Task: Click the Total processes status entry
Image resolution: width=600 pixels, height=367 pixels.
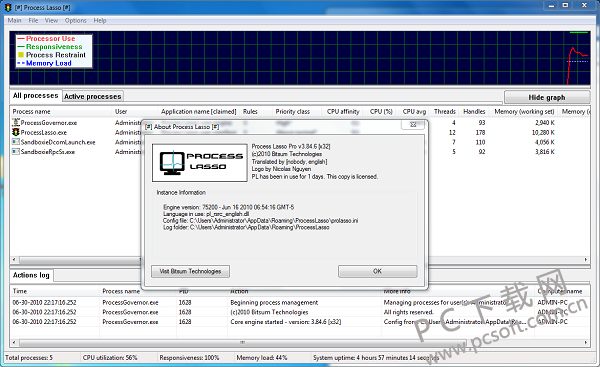Action: (x=29, y=358)
